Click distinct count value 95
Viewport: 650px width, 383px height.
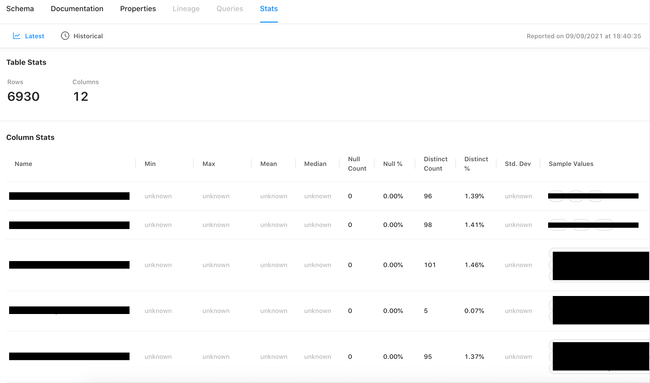click(428, 356)
